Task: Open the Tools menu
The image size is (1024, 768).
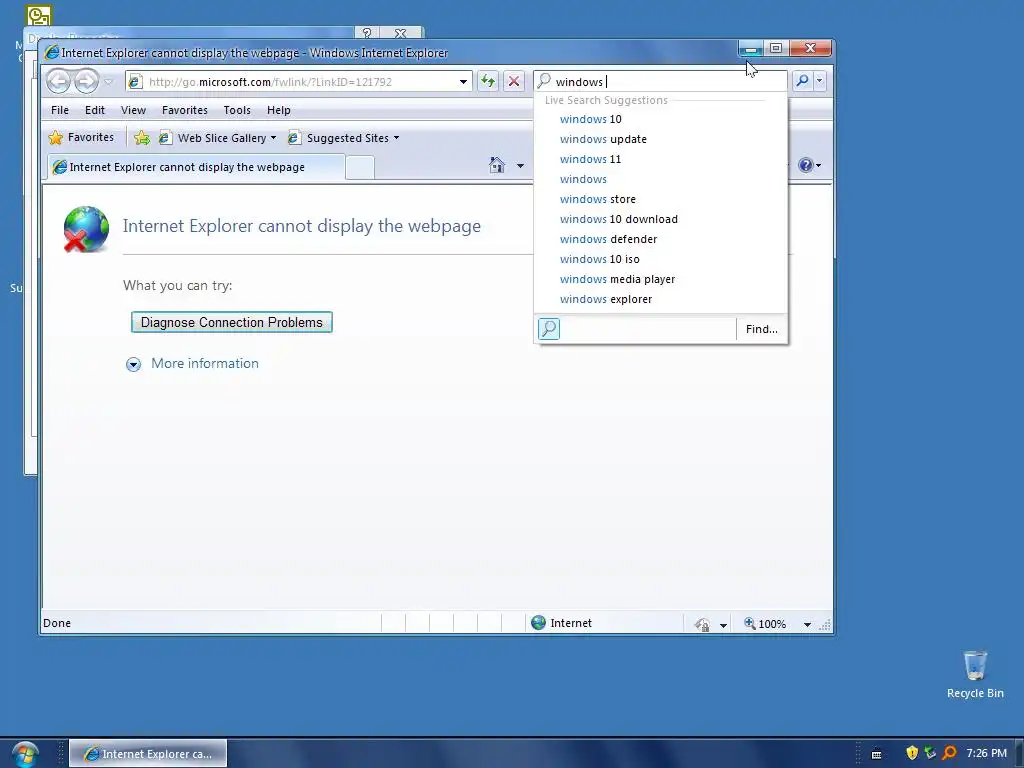Action: coord(237,110)
